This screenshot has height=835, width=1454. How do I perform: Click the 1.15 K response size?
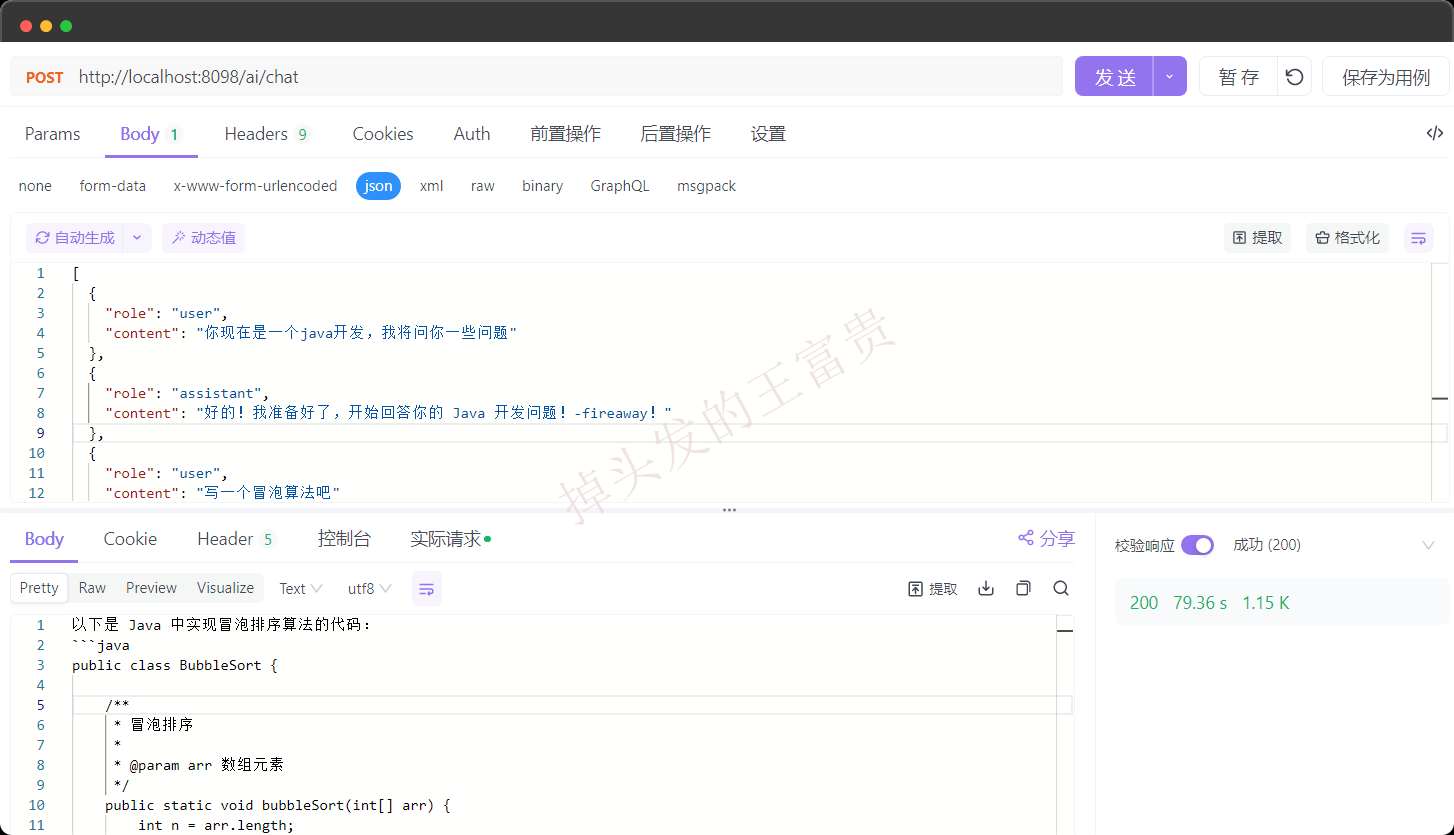[1266, 603]
